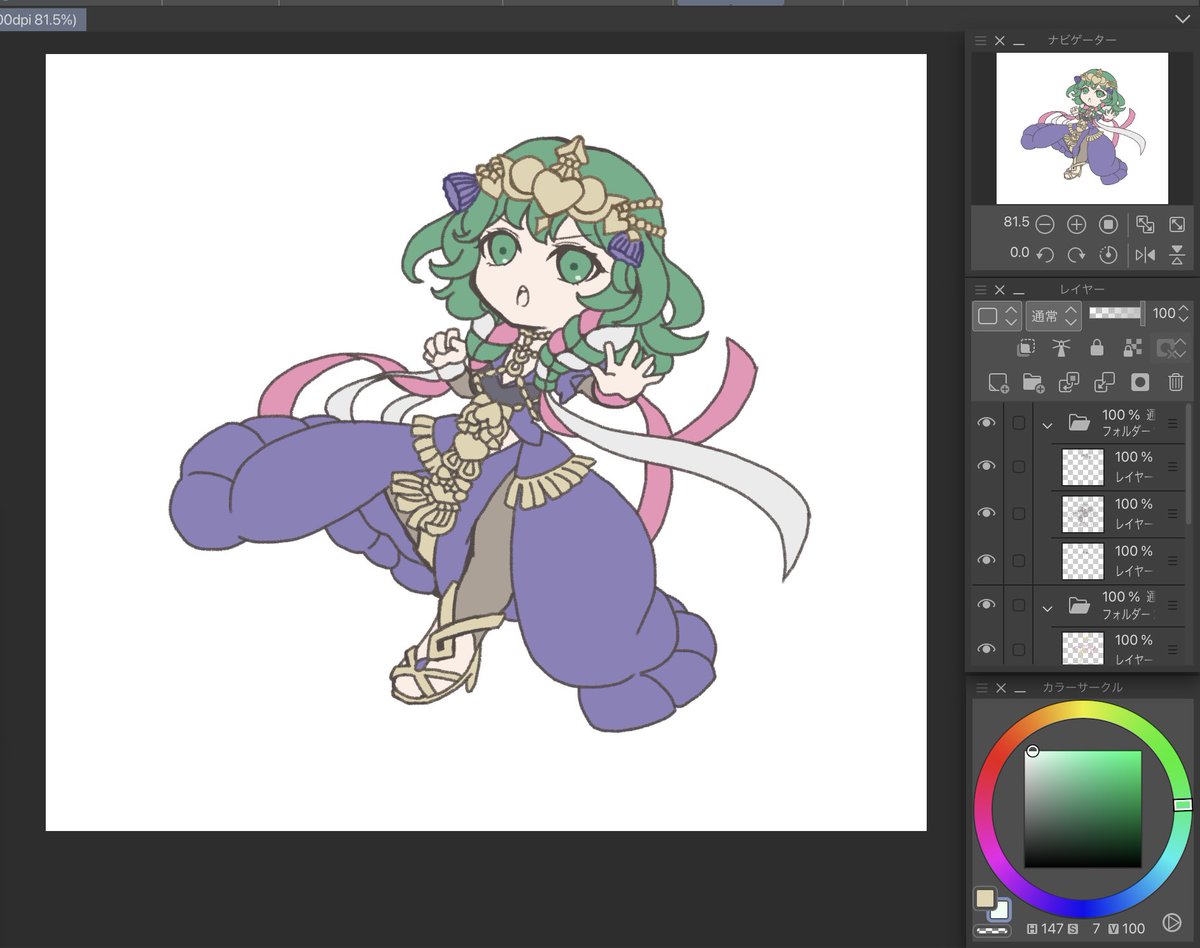The height and width of the screenshot is (948, 1200).
Task: Click the grip handle on the top folder row
Action: tap(1173, 424)
